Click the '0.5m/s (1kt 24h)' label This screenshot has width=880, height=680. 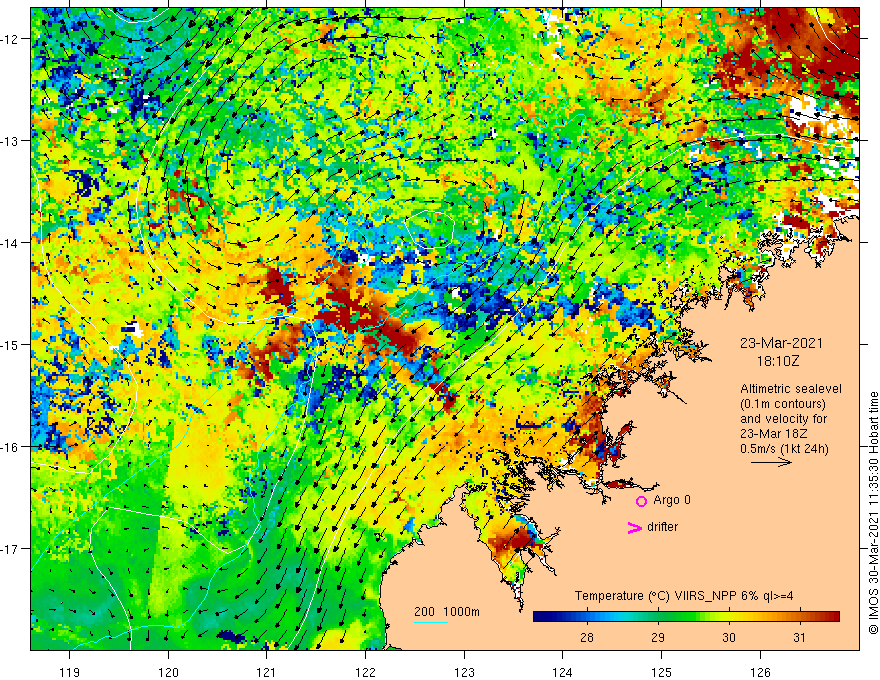tap(784, 449)
